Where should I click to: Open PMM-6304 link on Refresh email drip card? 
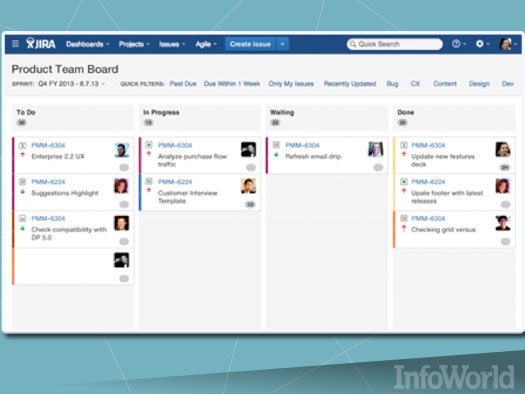click(x=302, y=145)
